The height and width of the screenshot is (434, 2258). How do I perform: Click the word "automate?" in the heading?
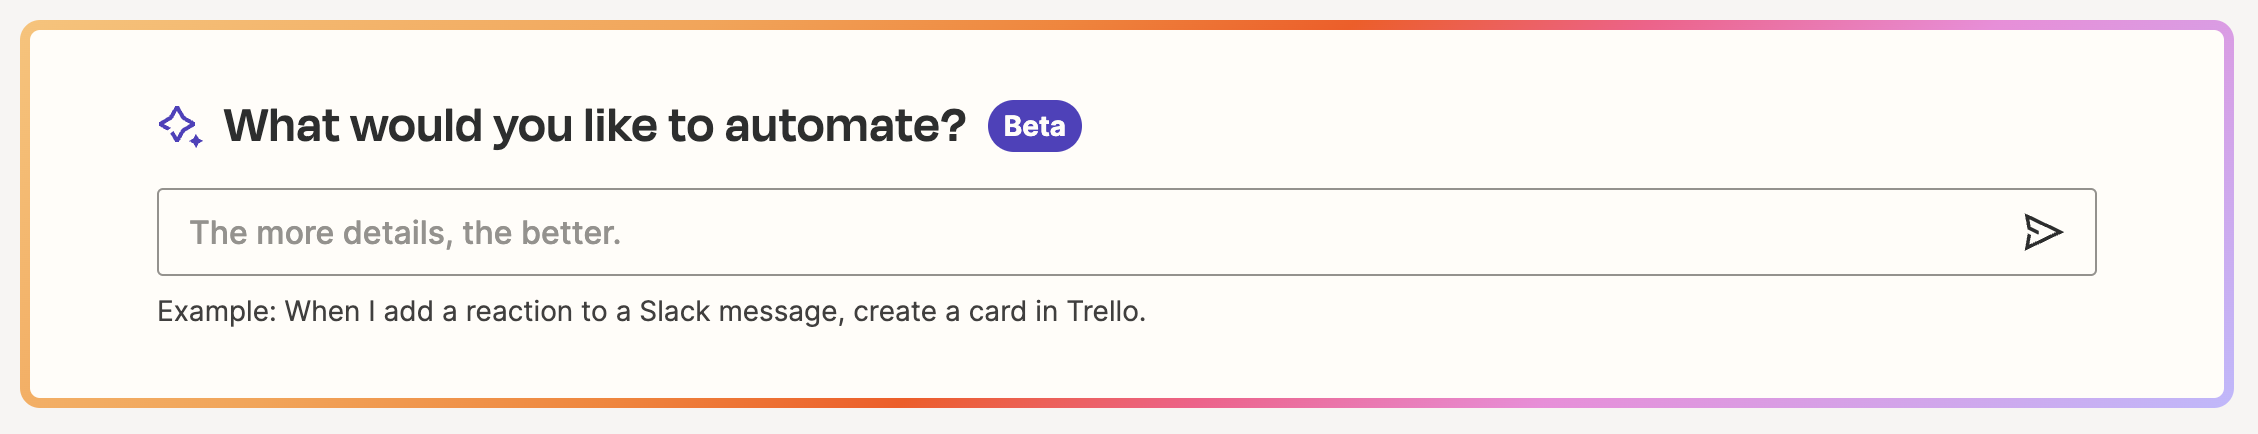click(x=845, y=126)
